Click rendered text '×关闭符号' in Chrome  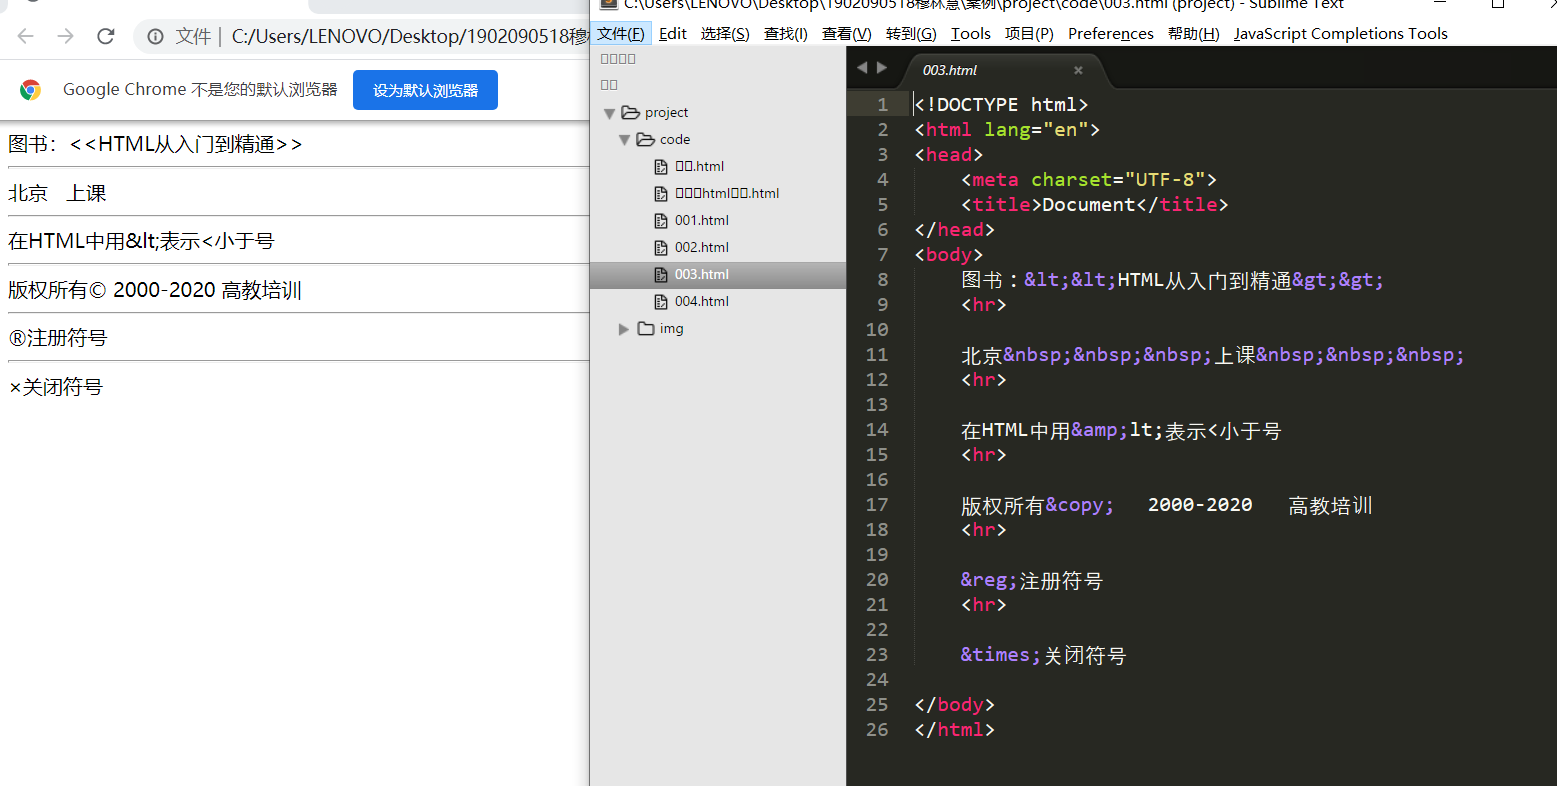[55, 387]
